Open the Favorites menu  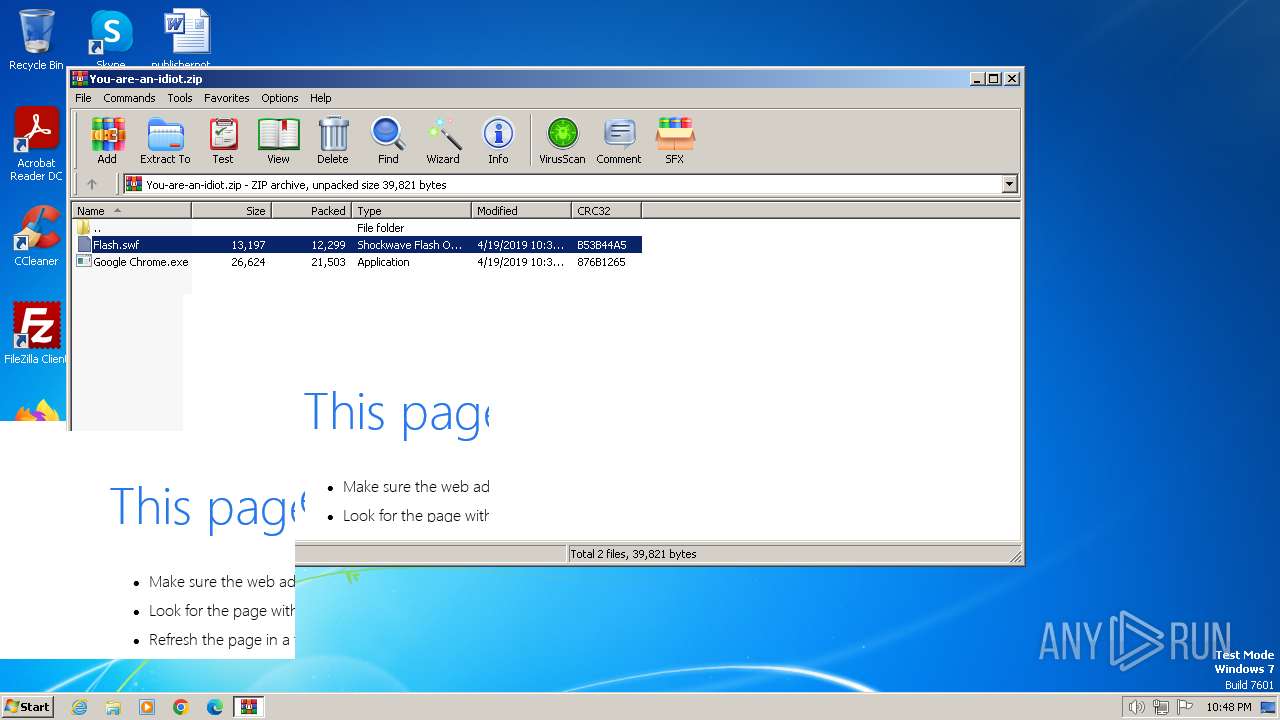pyautogui.click(x=227, y=98)
